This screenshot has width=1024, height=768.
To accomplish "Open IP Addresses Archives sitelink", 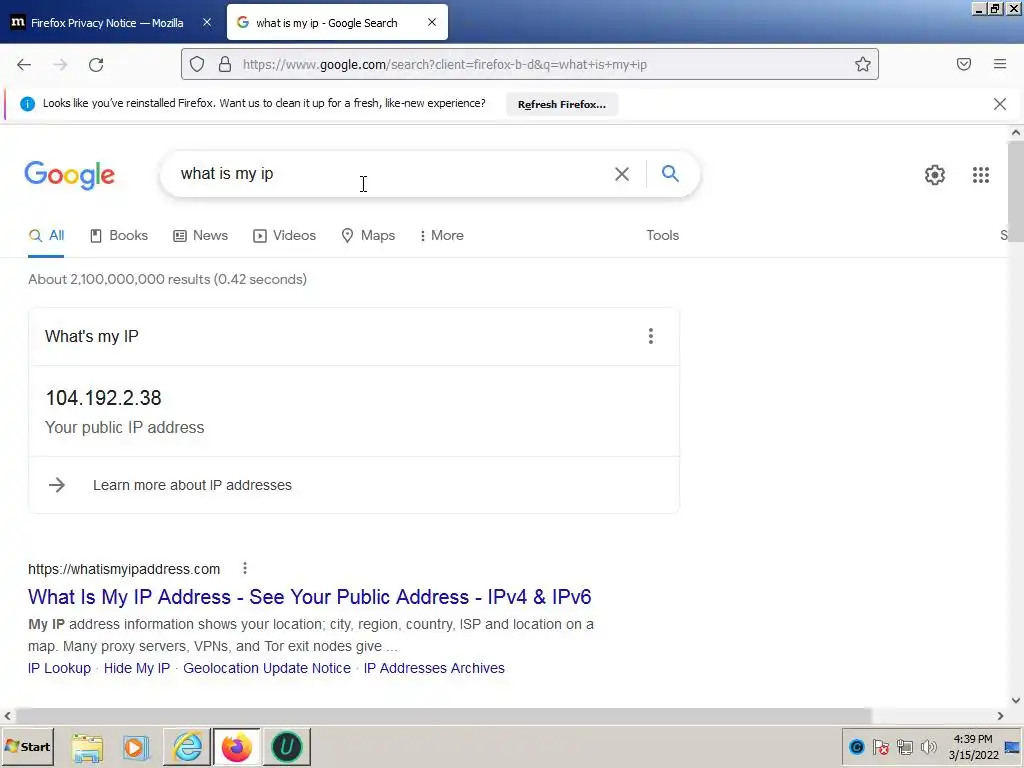I will tap(434, 669).
